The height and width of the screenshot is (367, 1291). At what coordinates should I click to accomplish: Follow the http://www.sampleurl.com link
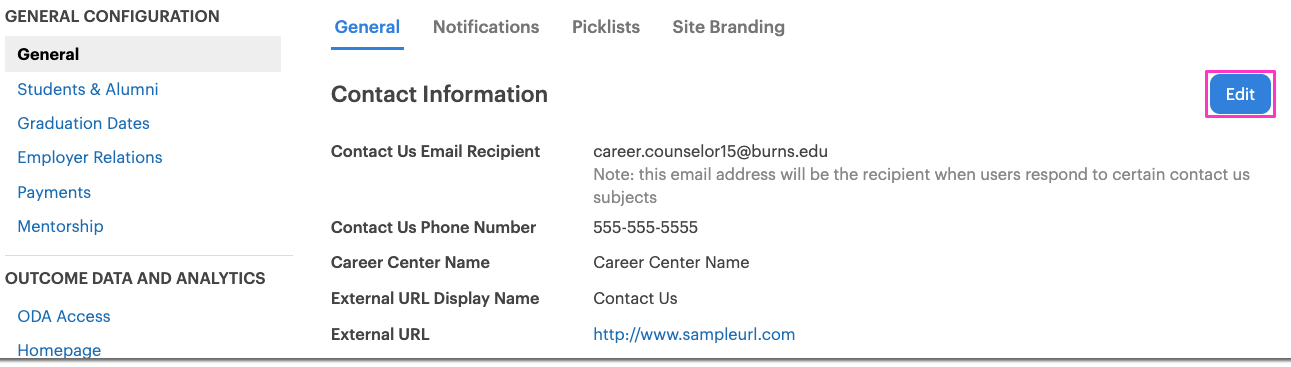click(x=694, y=334)
